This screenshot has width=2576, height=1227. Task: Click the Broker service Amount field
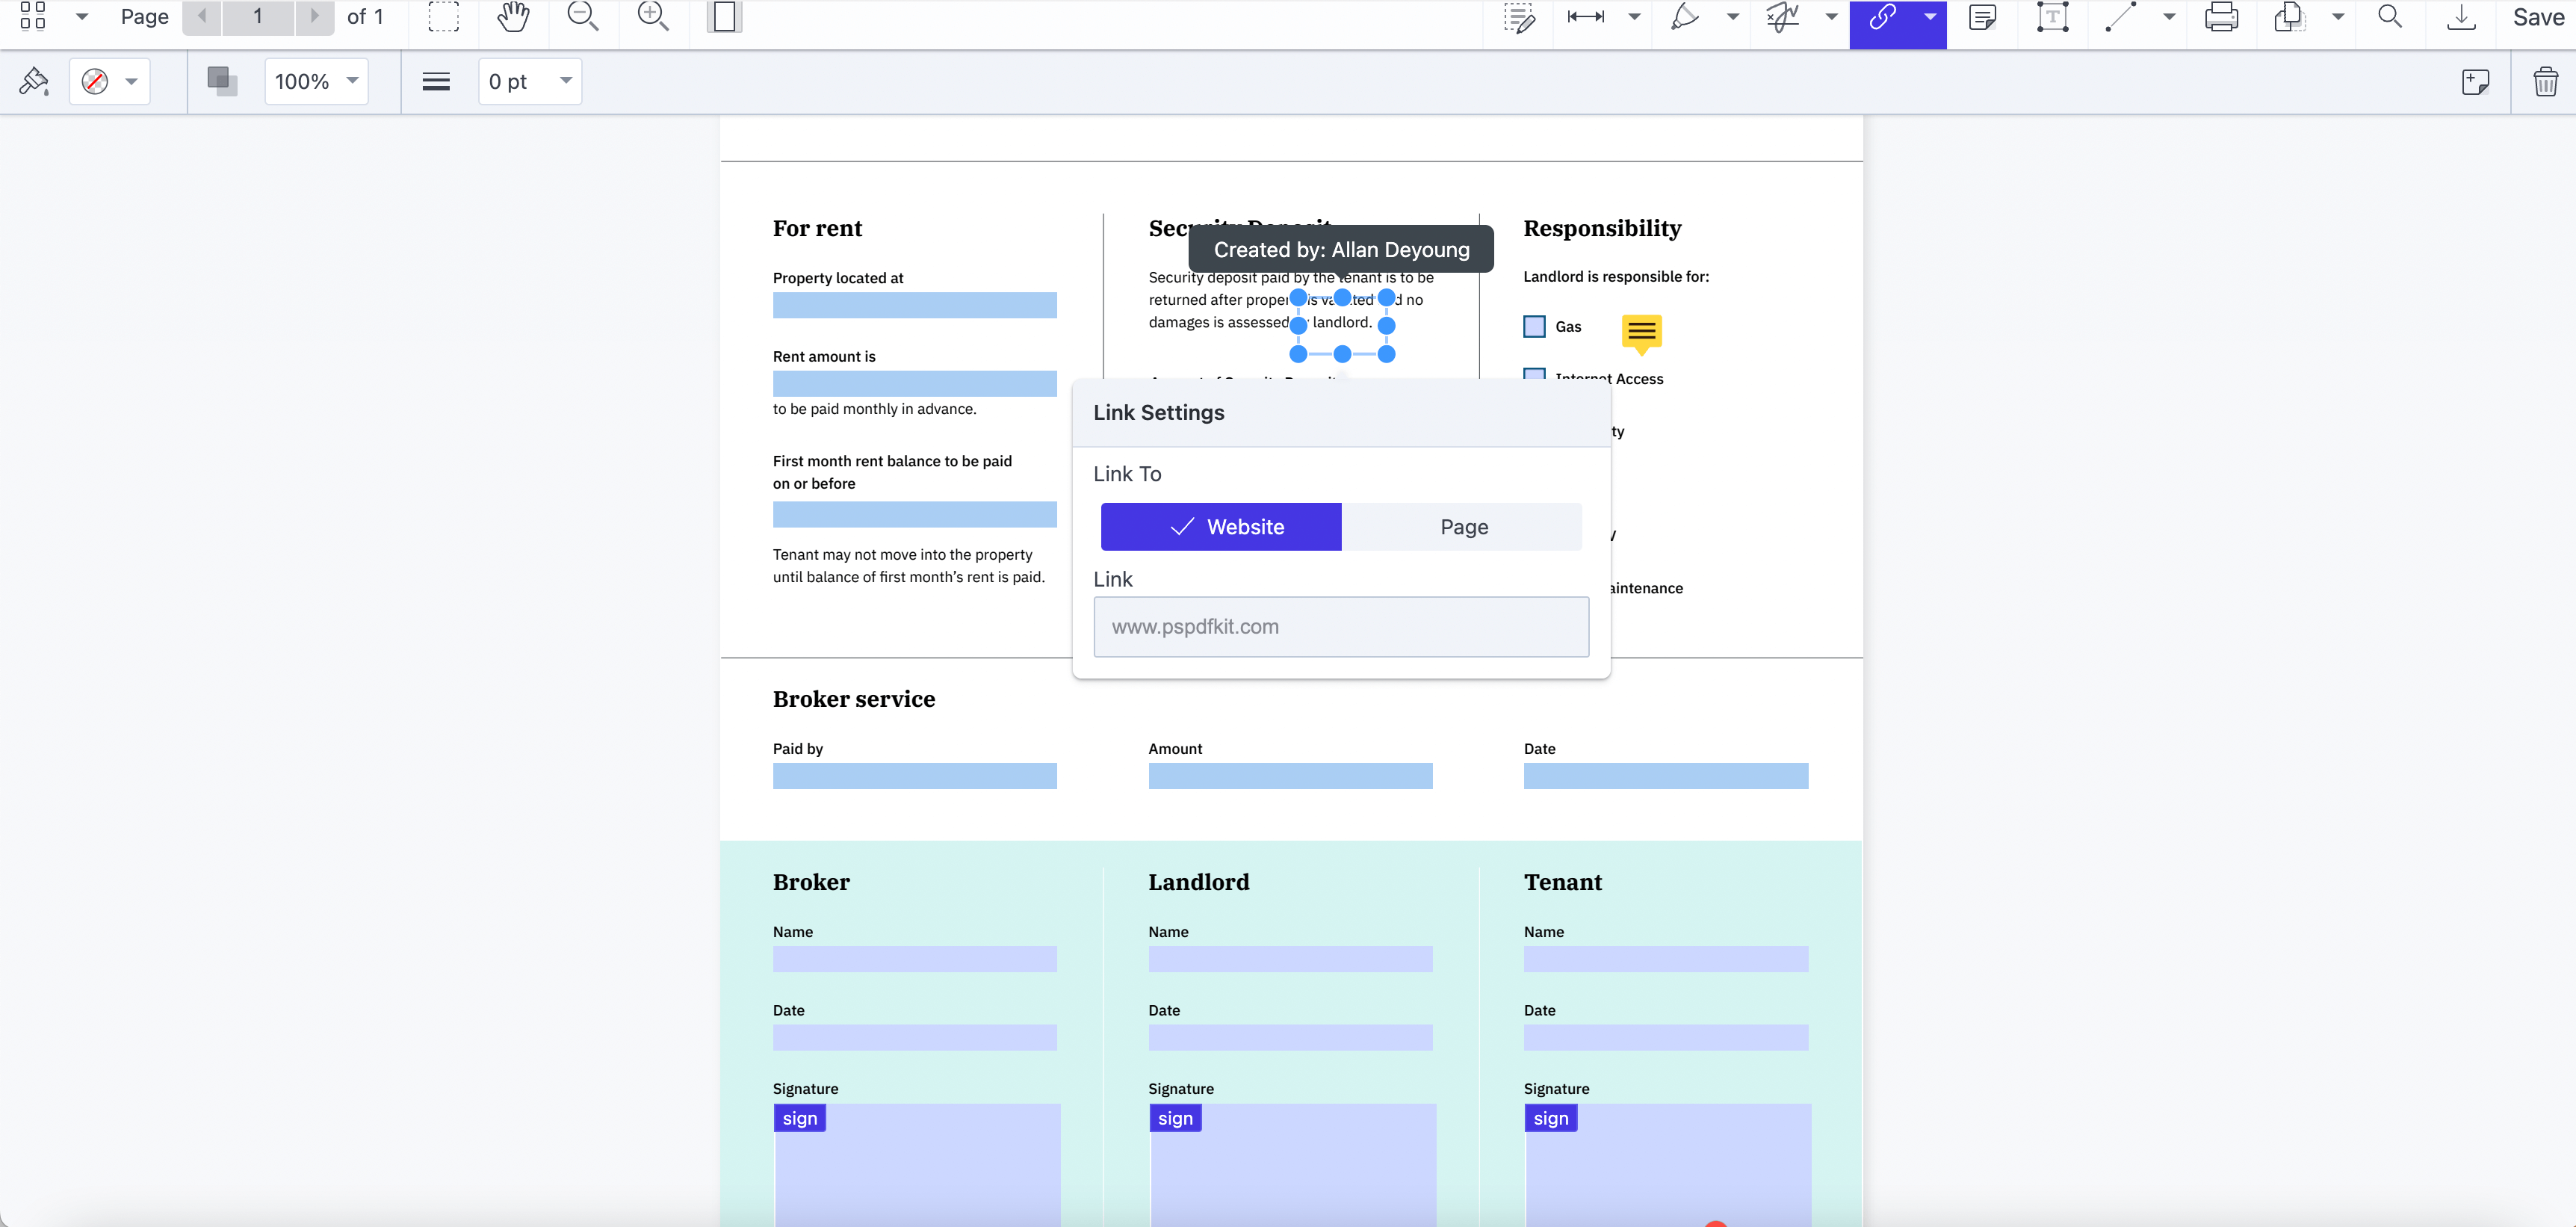(1290, 776)
